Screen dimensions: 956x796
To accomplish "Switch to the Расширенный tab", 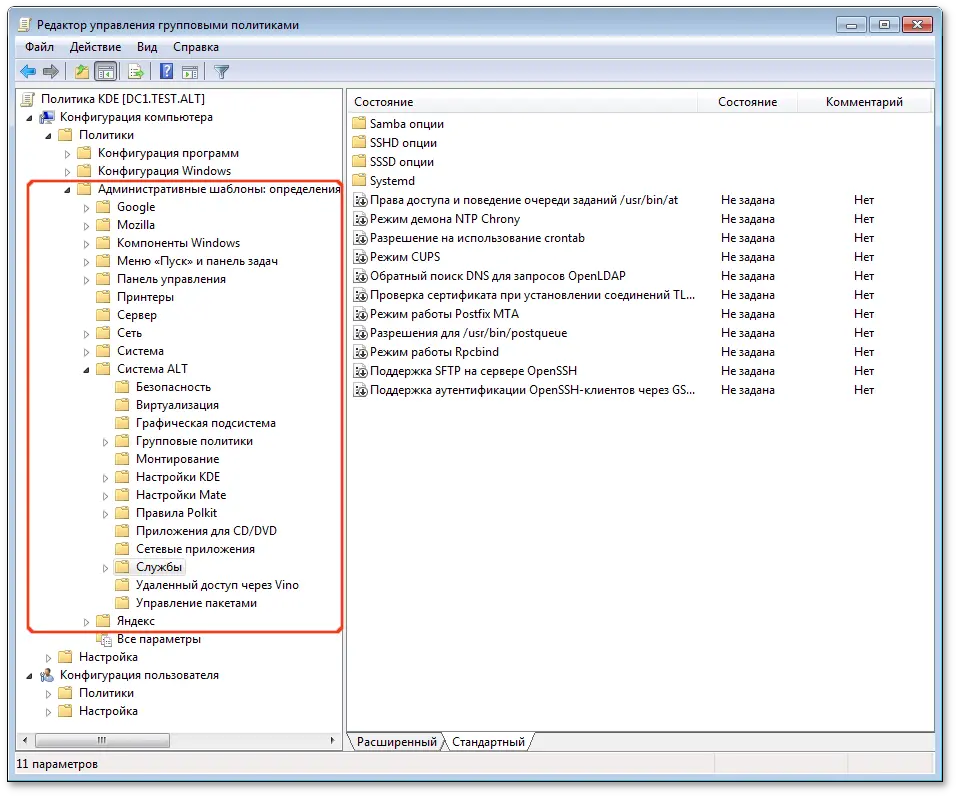I will [x=396, y=742].
